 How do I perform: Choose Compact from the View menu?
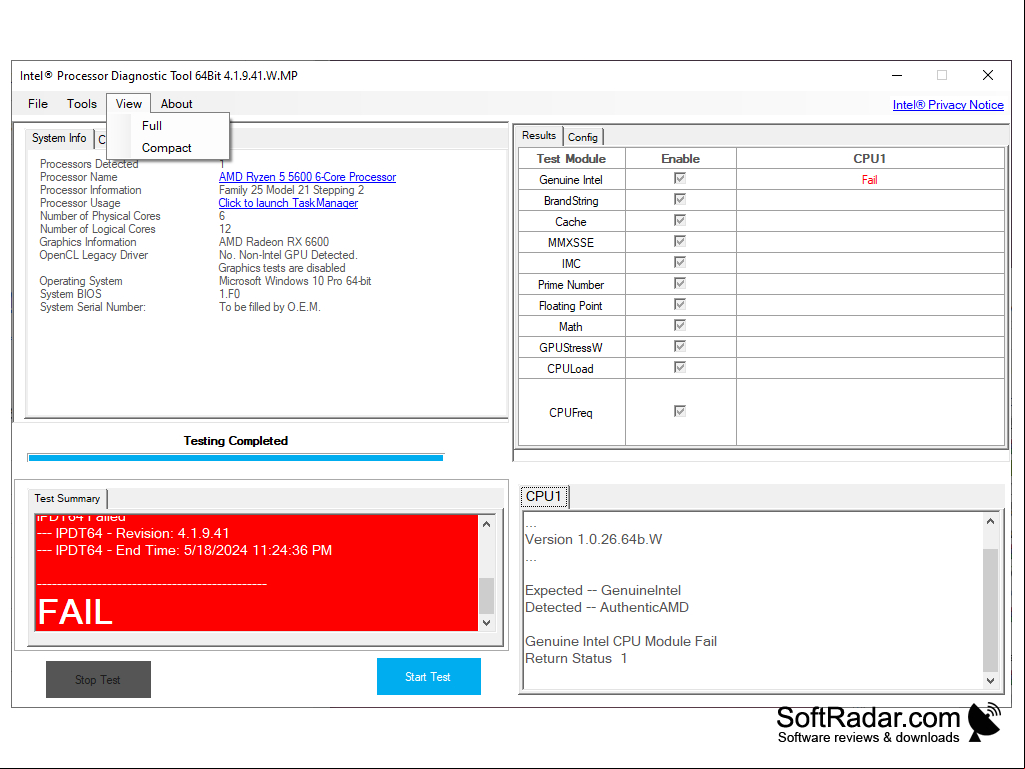click(x=167, y=148)
